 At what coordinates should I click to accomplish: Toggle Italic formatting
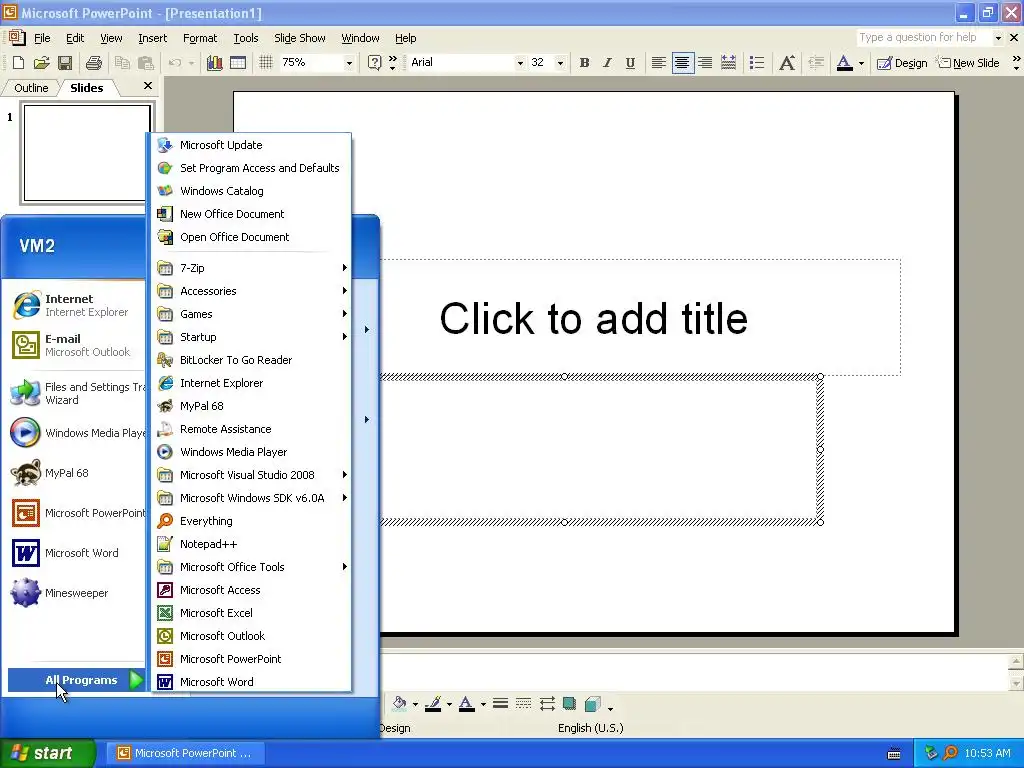click(x=607, y=63)
